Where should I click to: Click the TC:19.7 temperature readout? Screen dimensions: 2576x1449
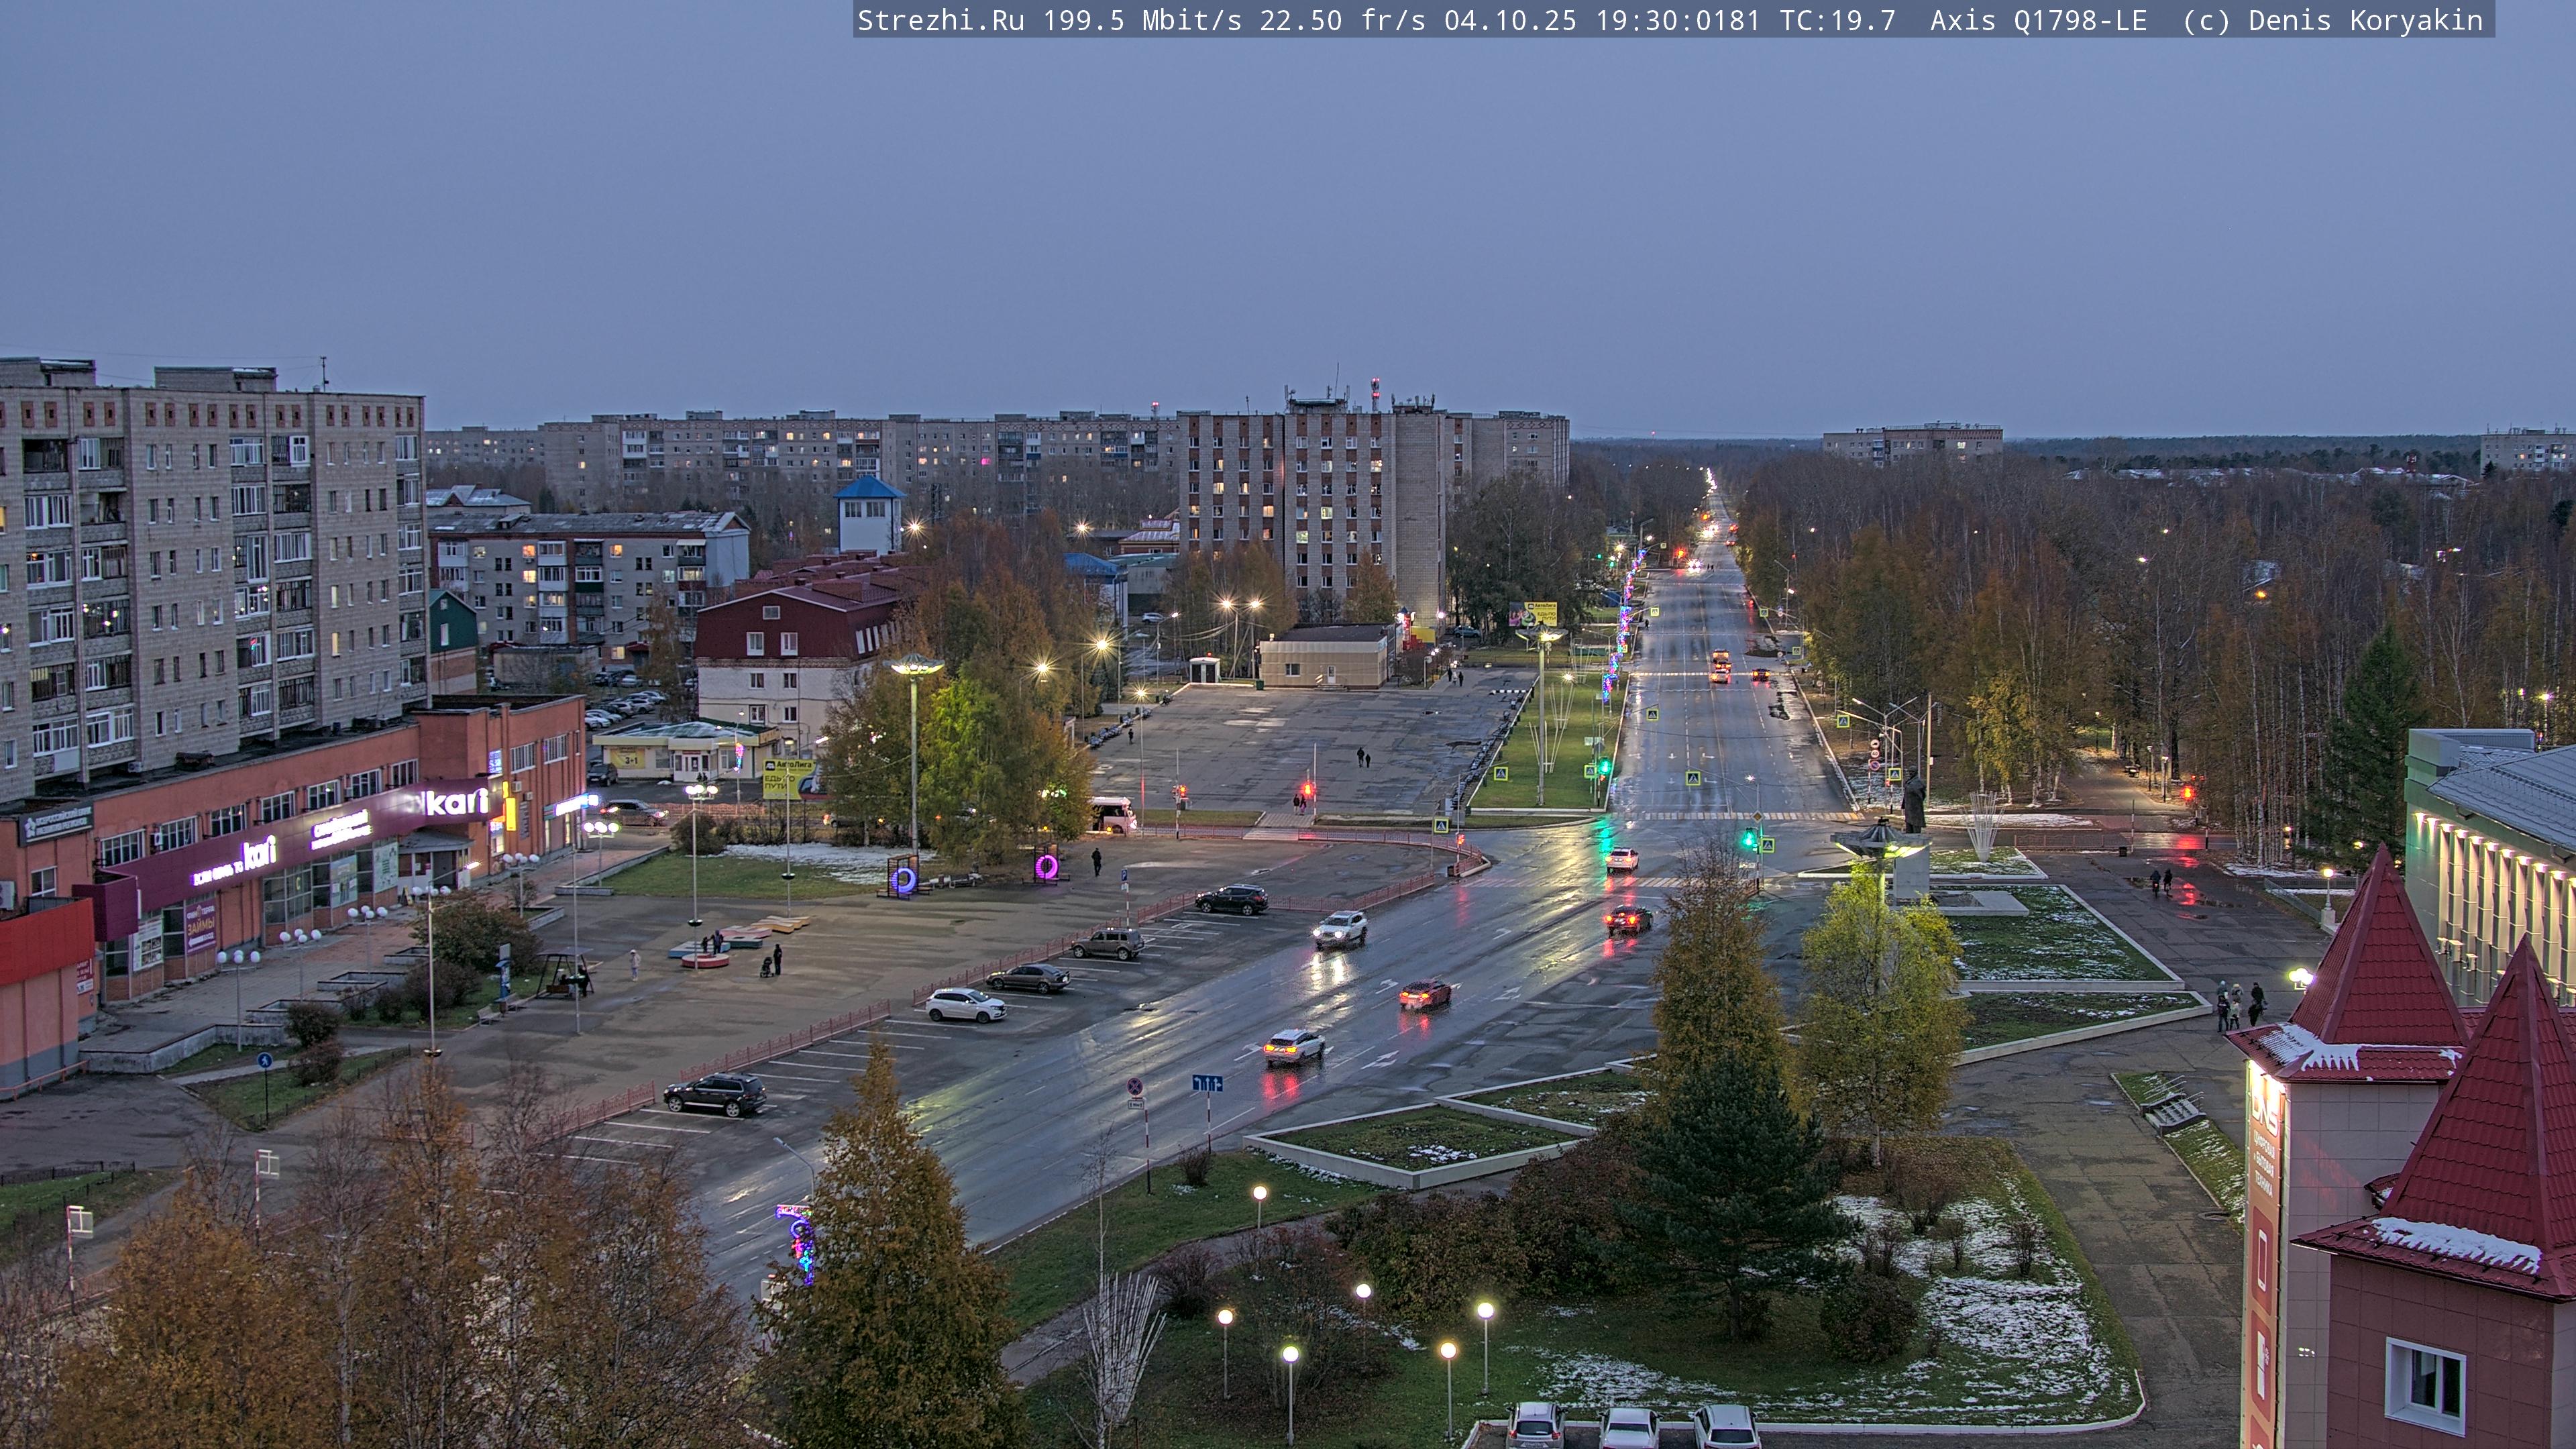(1837, 20)
